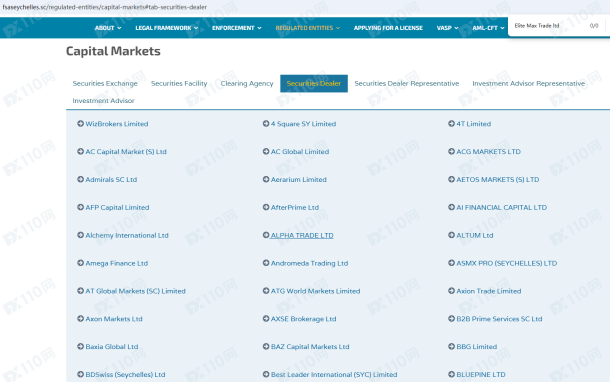Click the arrow icon beside Amega Finance Ltd
Viewport: 610px width, 382px height.
pyautogui.click(x=81, y=263)
